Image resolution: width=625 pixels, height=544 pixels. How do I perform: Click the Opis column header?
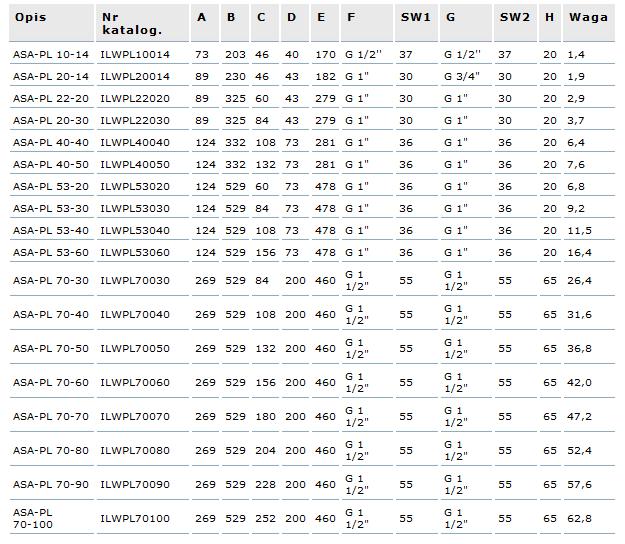point(30,17)
